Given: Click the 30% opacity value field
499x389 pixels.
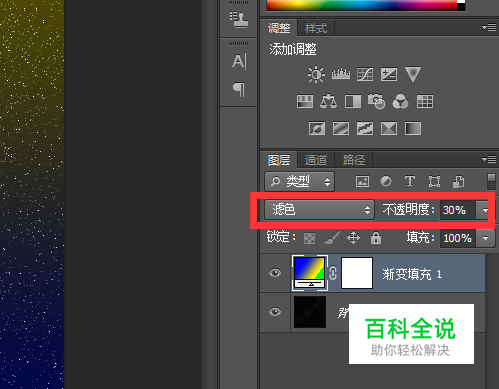Looking at the screenshot, I should pyautogui.click(x=457, y=210).
